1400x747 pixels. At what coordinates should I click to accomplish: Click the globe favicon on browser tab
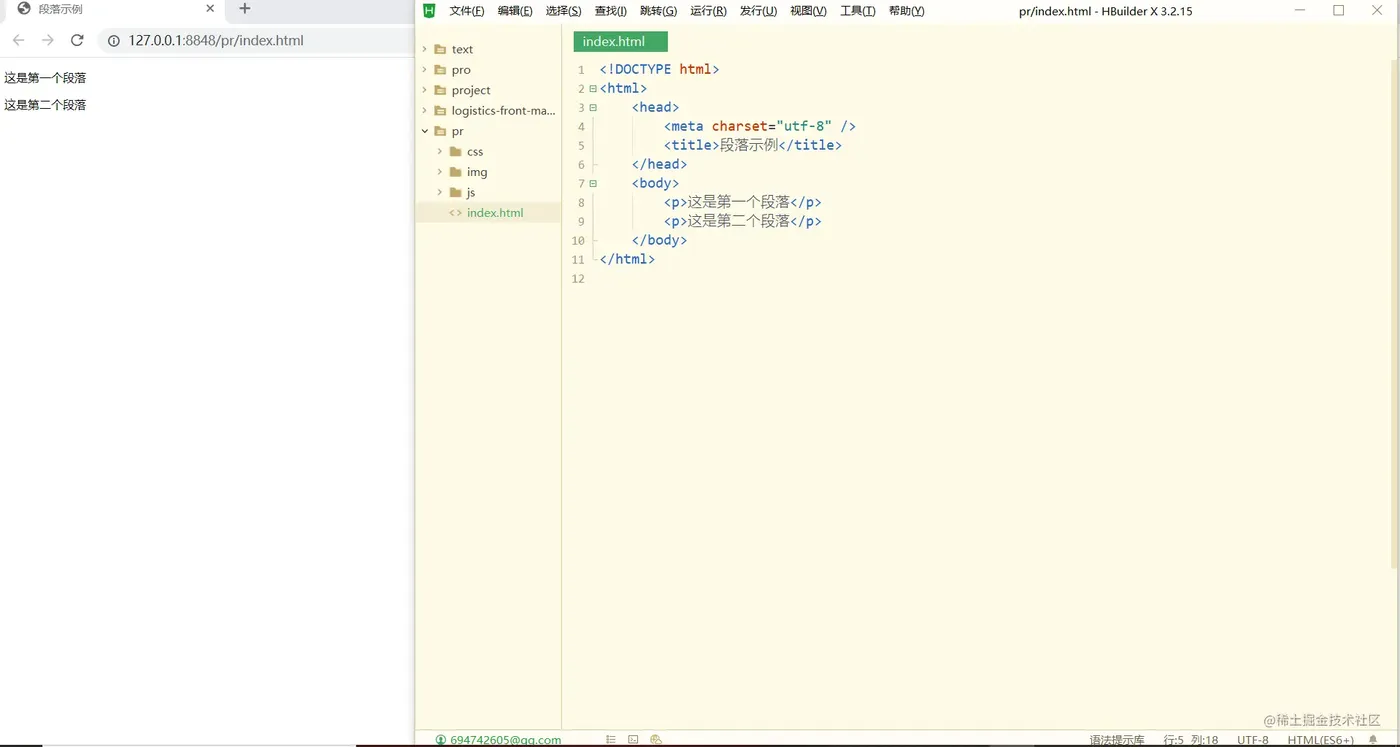coord(24,9)
